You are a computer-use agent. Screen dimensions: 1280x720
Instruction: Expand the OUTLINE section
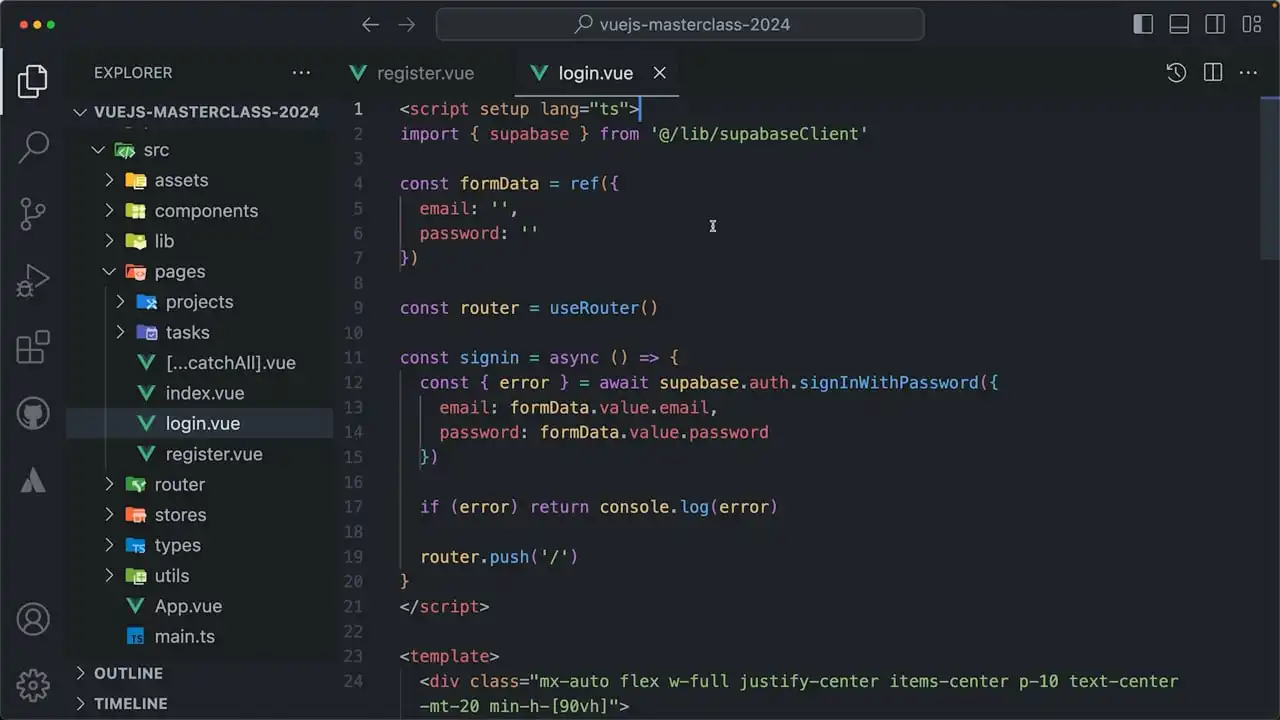point(200,673)
